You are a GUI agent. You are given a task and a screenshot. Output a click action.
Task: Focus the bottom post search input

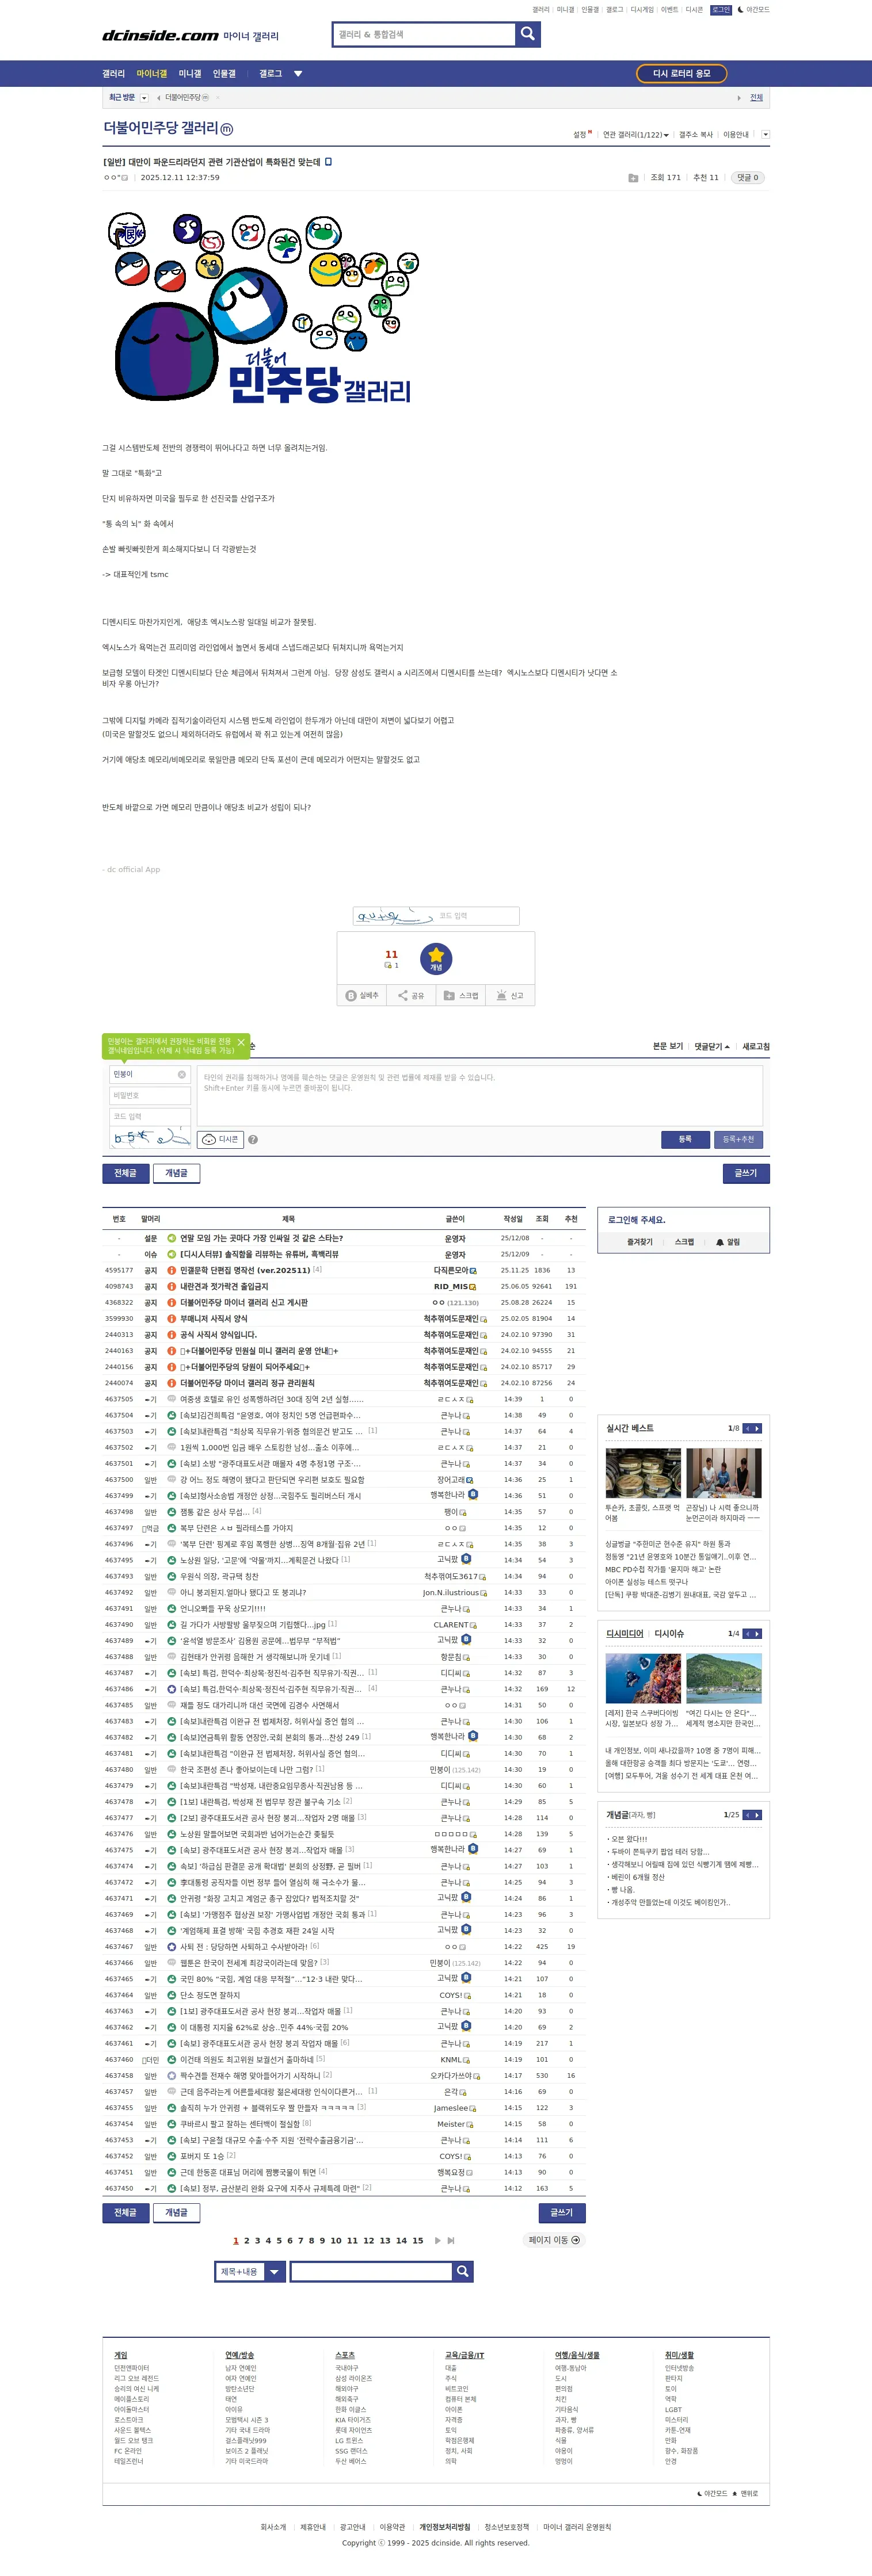tap(371, 2272)
